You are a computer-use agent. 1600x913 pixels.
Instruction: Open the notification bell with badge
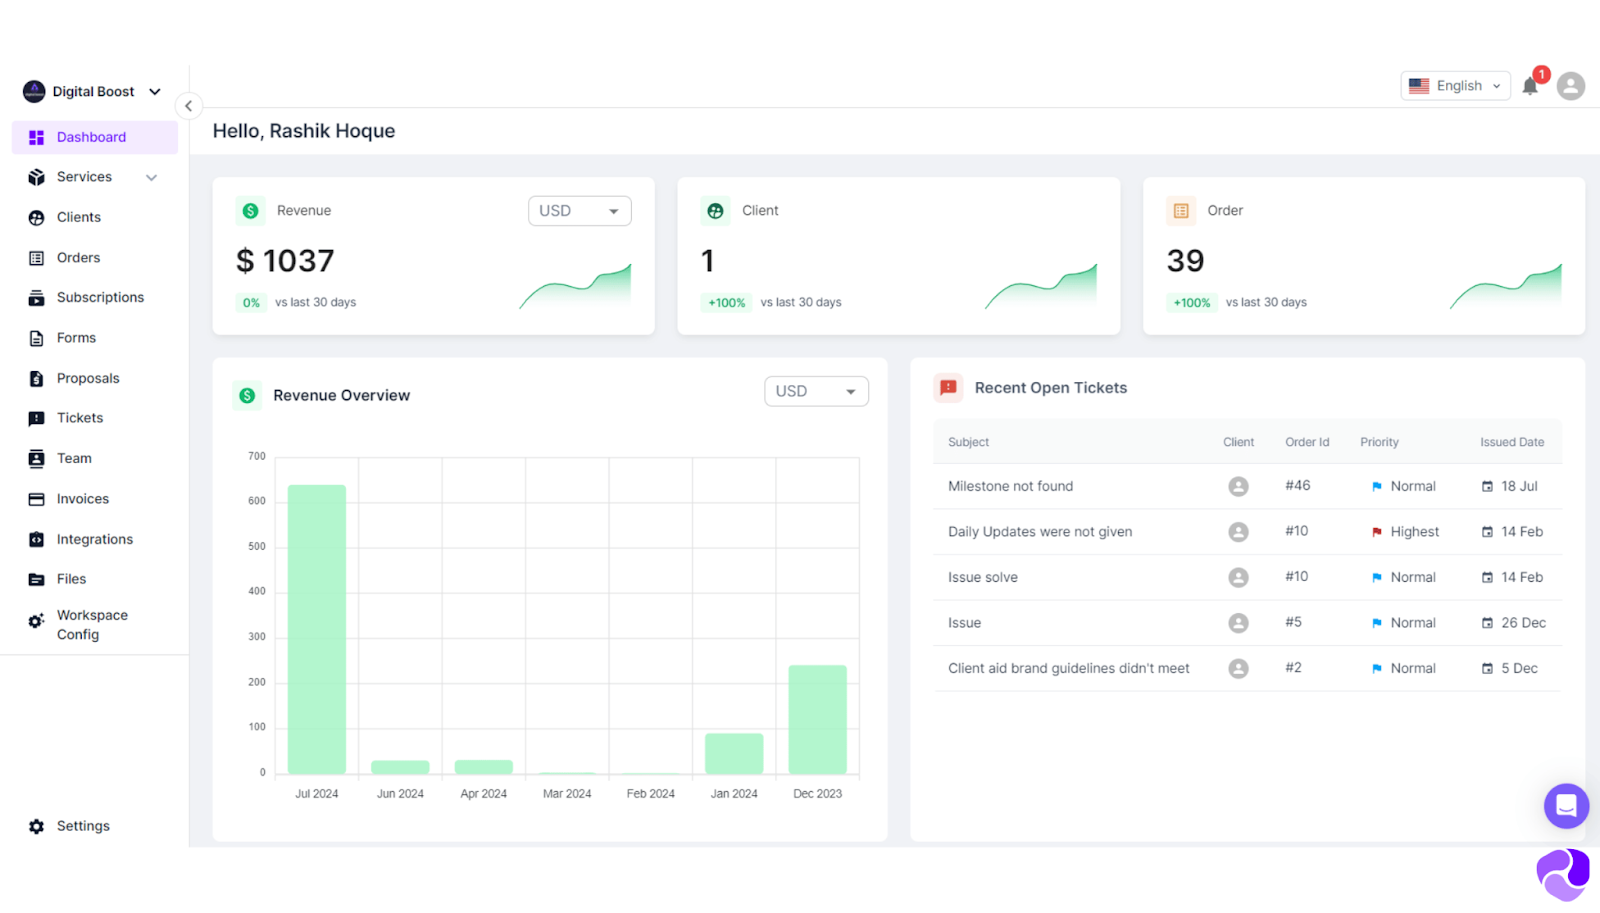[1530, 86]
